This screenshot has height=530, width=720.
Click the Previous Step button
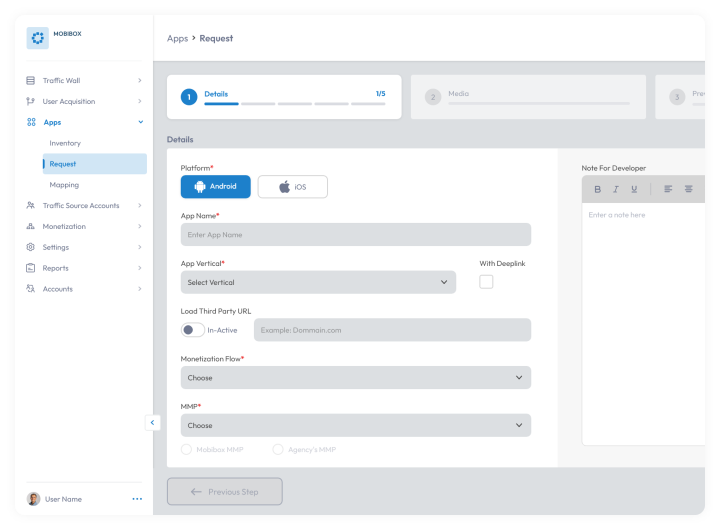tap(225, 491)
